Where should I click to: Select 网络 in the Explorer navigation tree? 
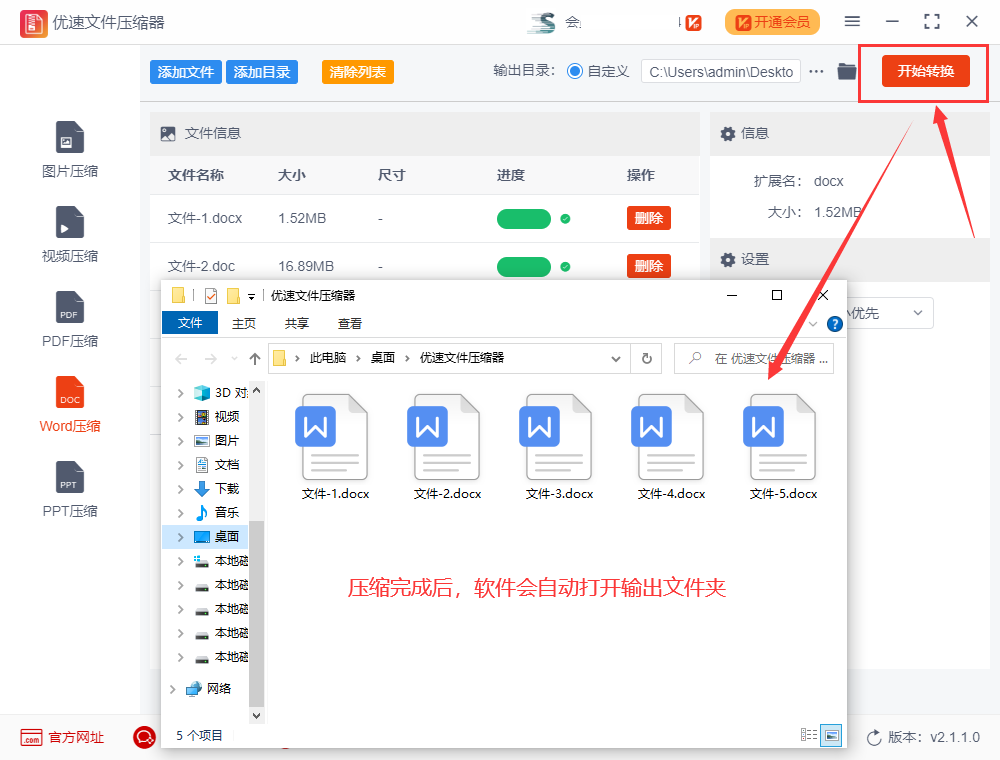(218, 689)
